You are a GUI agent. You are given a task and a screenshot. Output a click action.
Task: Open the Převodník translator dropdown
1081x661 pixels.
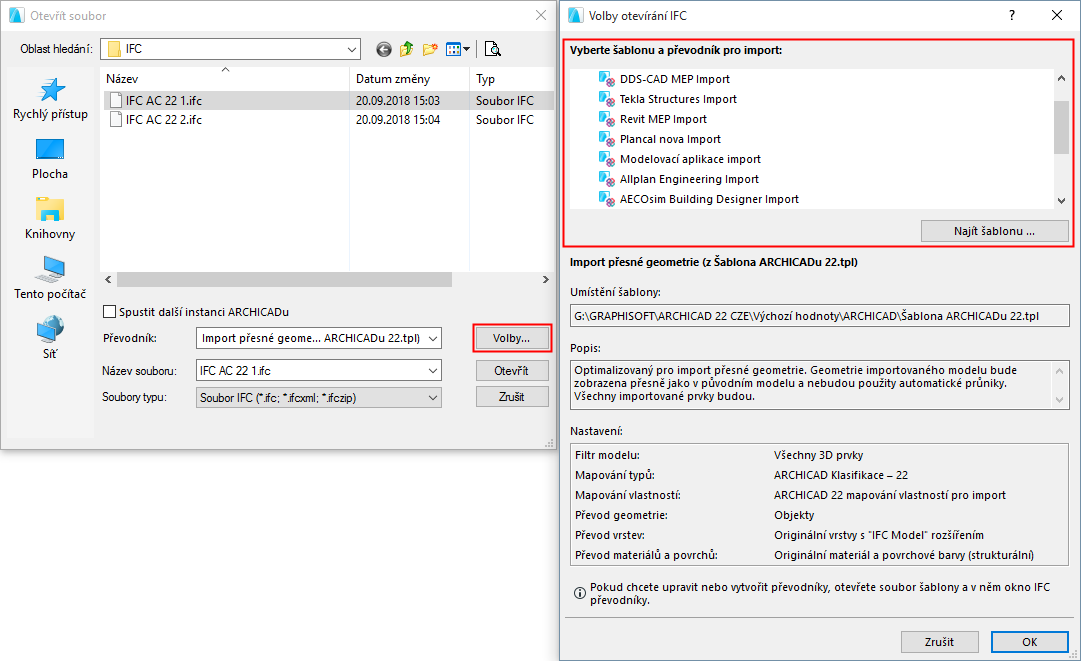click(432, 338)
